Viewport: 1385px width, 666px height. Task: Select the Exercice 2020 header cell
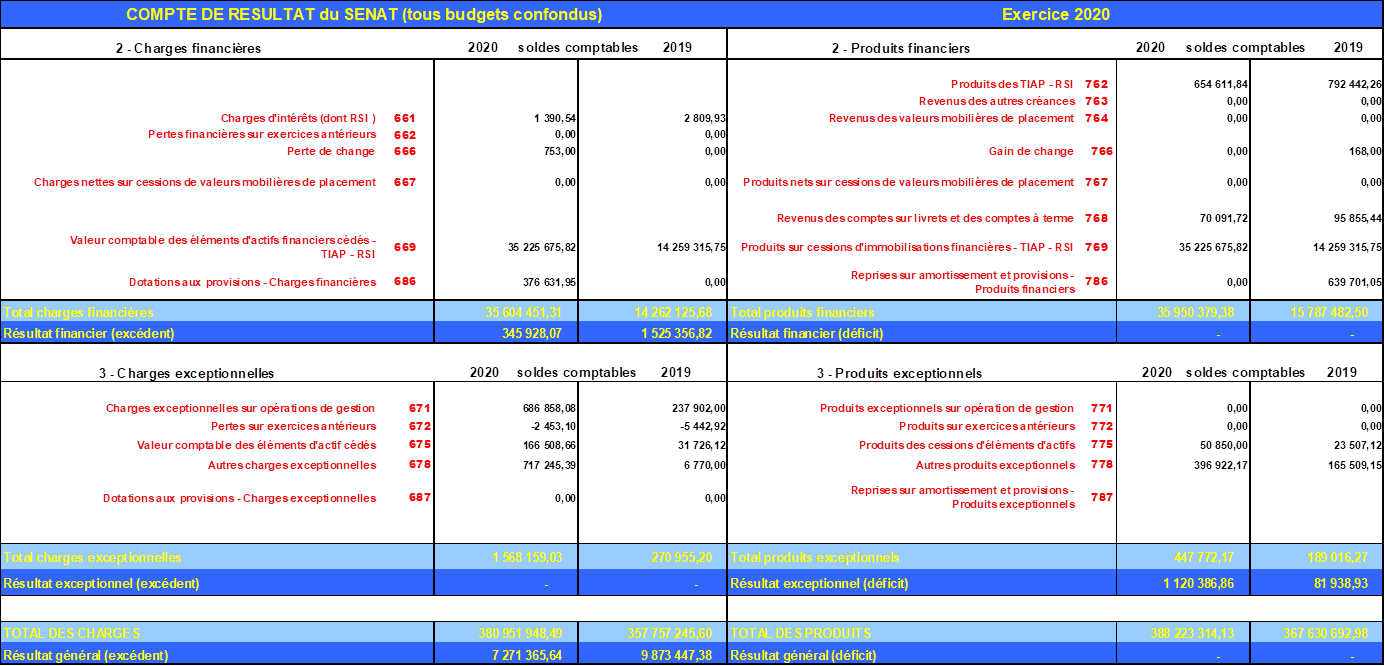pos(1055,15)
